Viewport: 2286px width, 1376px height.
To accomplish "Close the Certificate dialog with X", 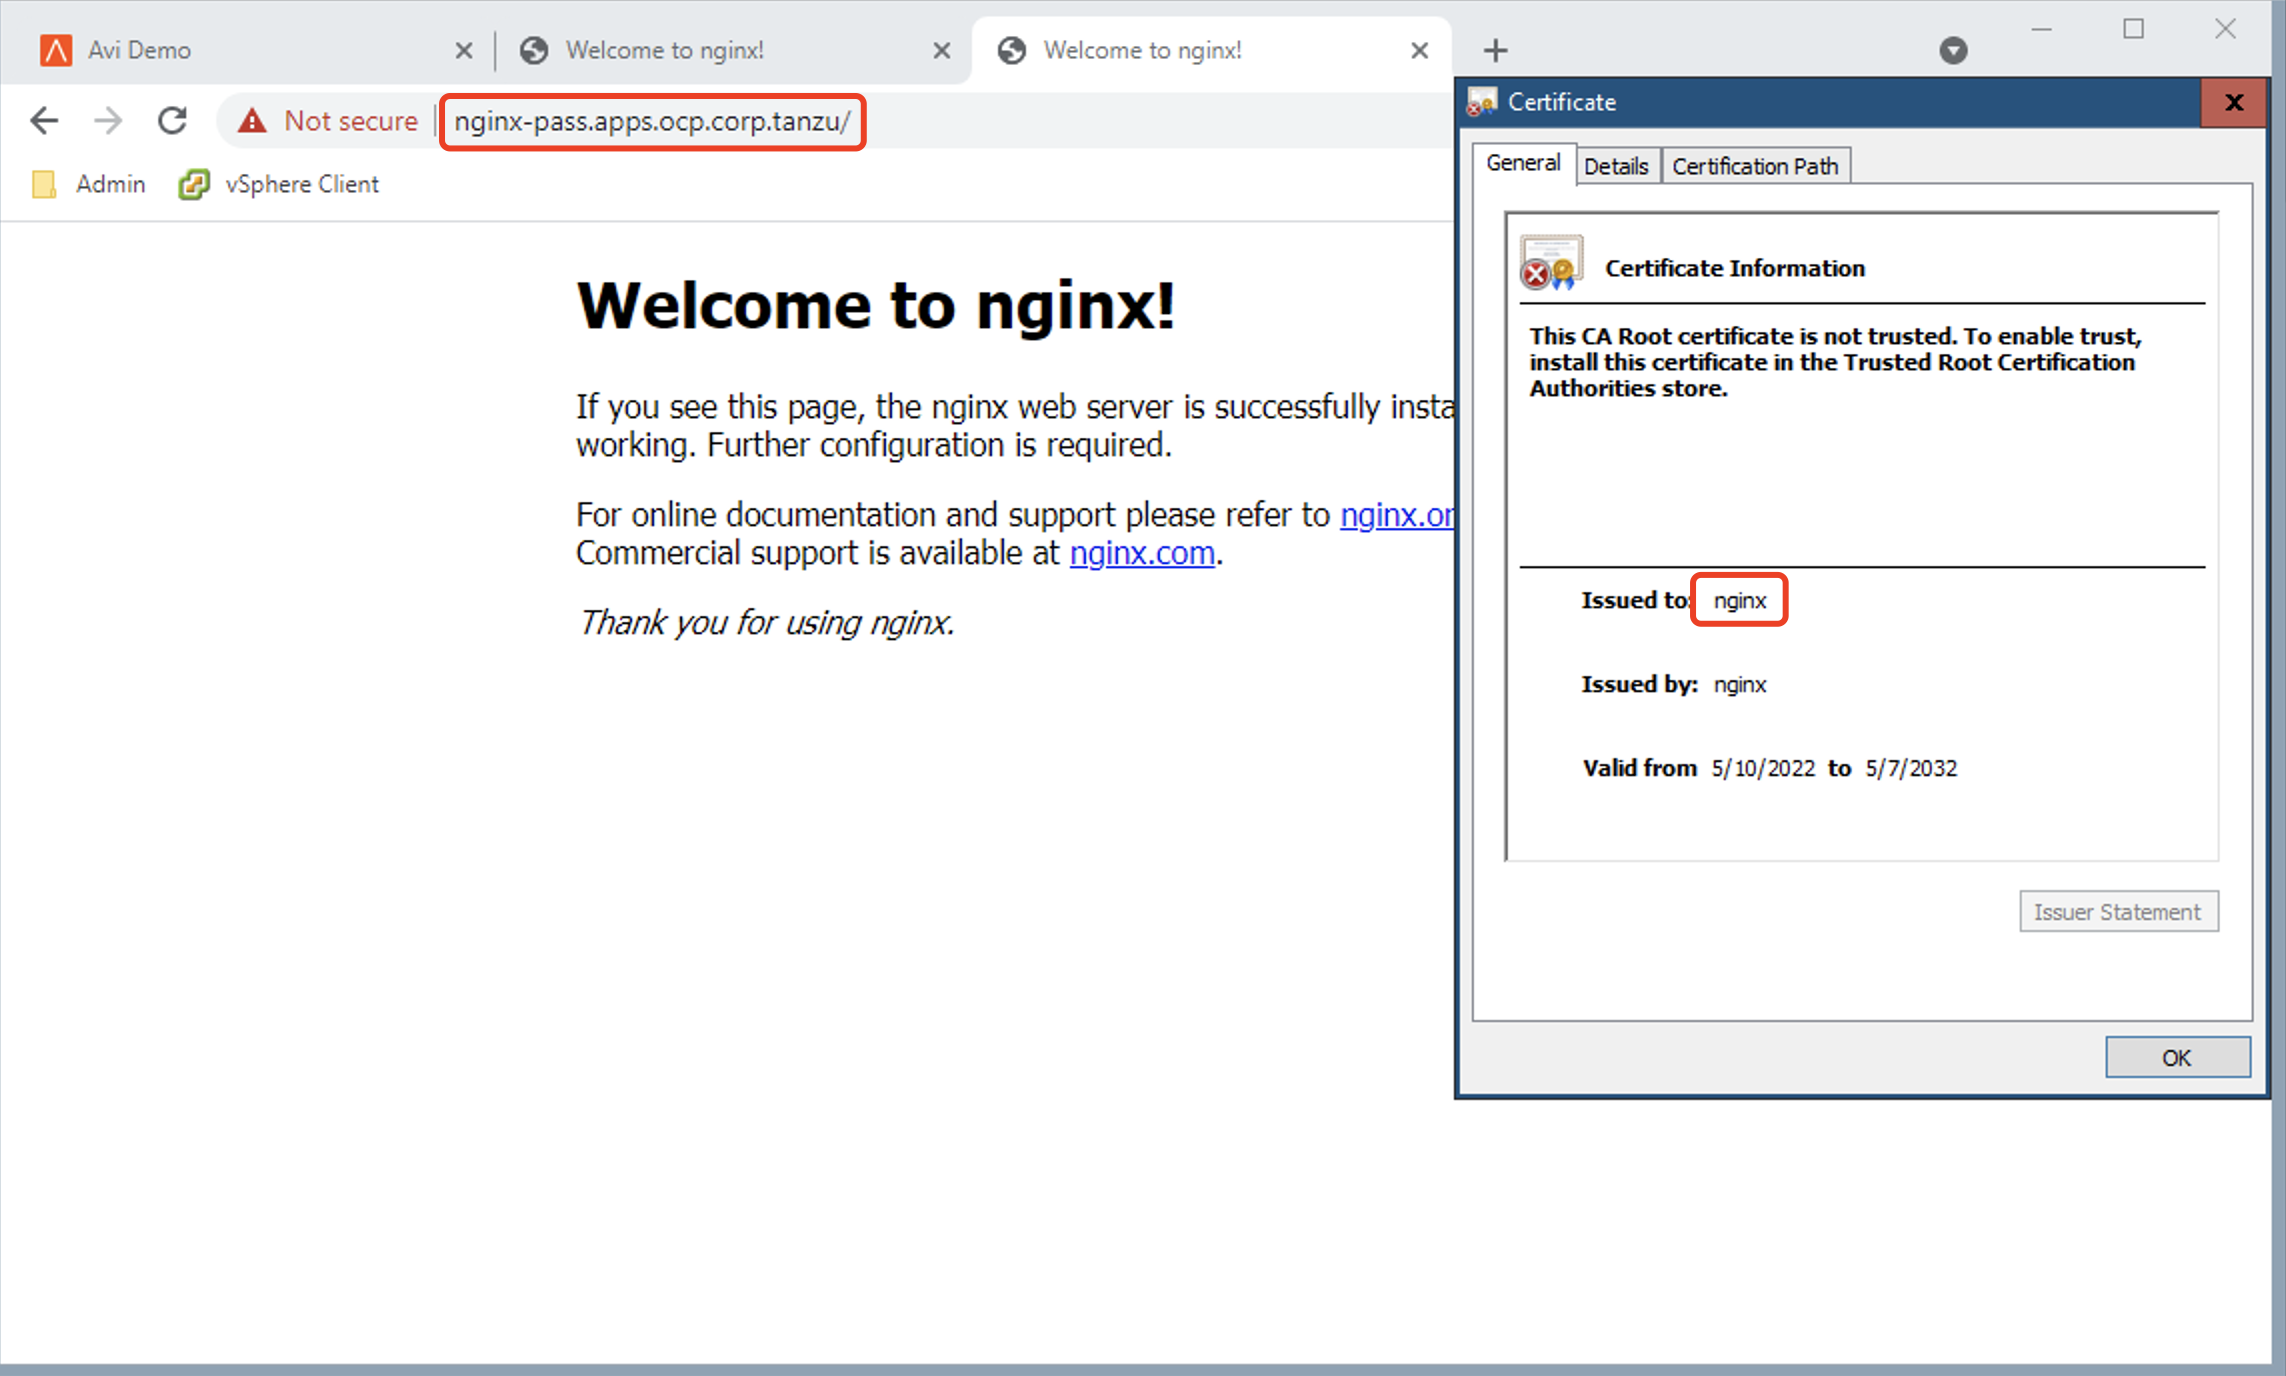I will (2233, 102).
